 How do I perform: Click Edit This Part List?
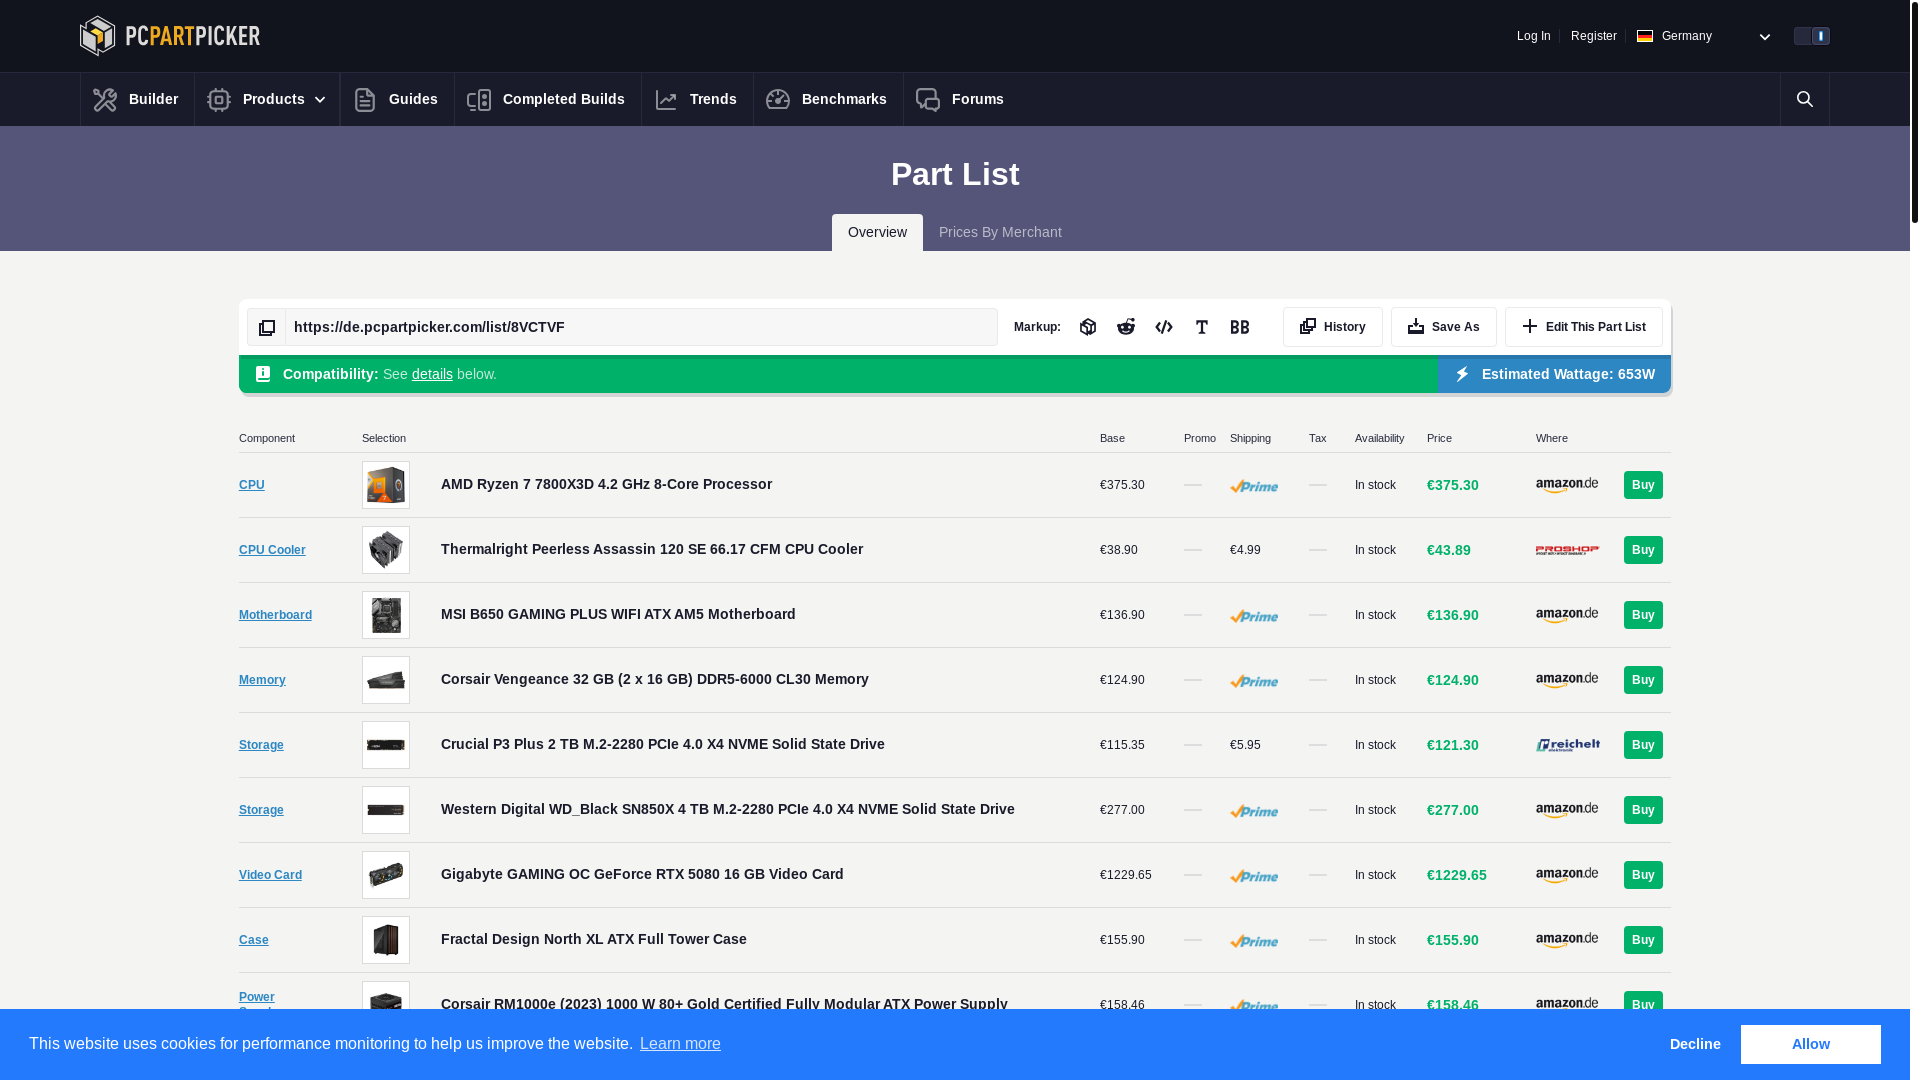1584,327
